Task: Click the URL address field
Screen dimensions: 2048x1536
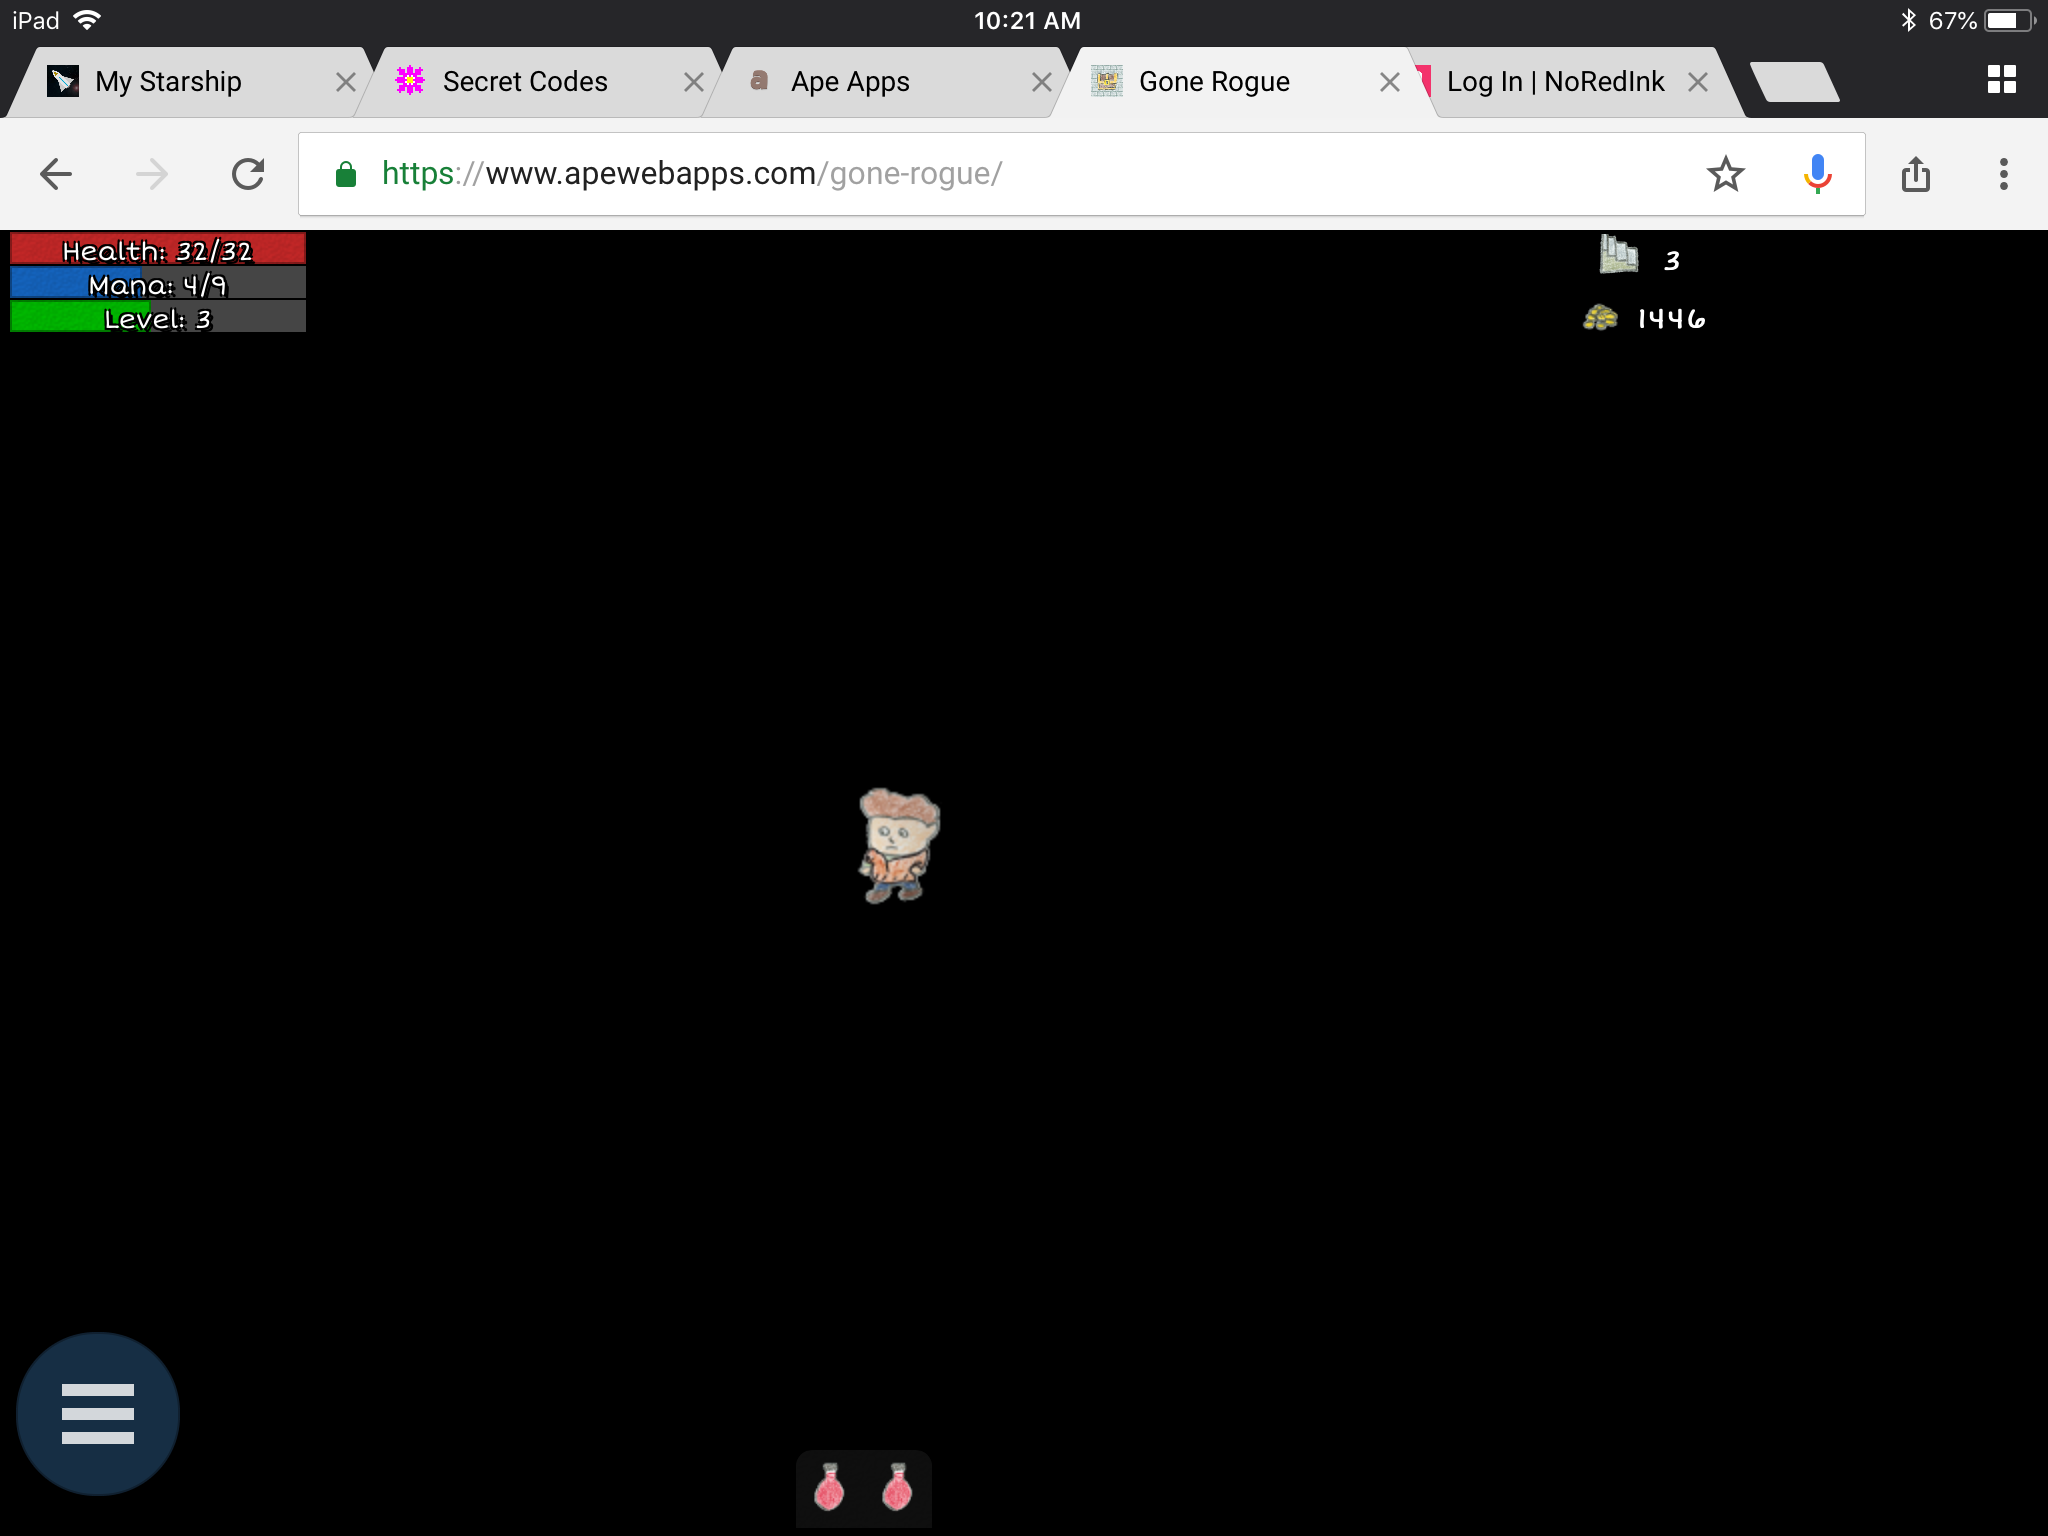Action: coord(1082,174)
